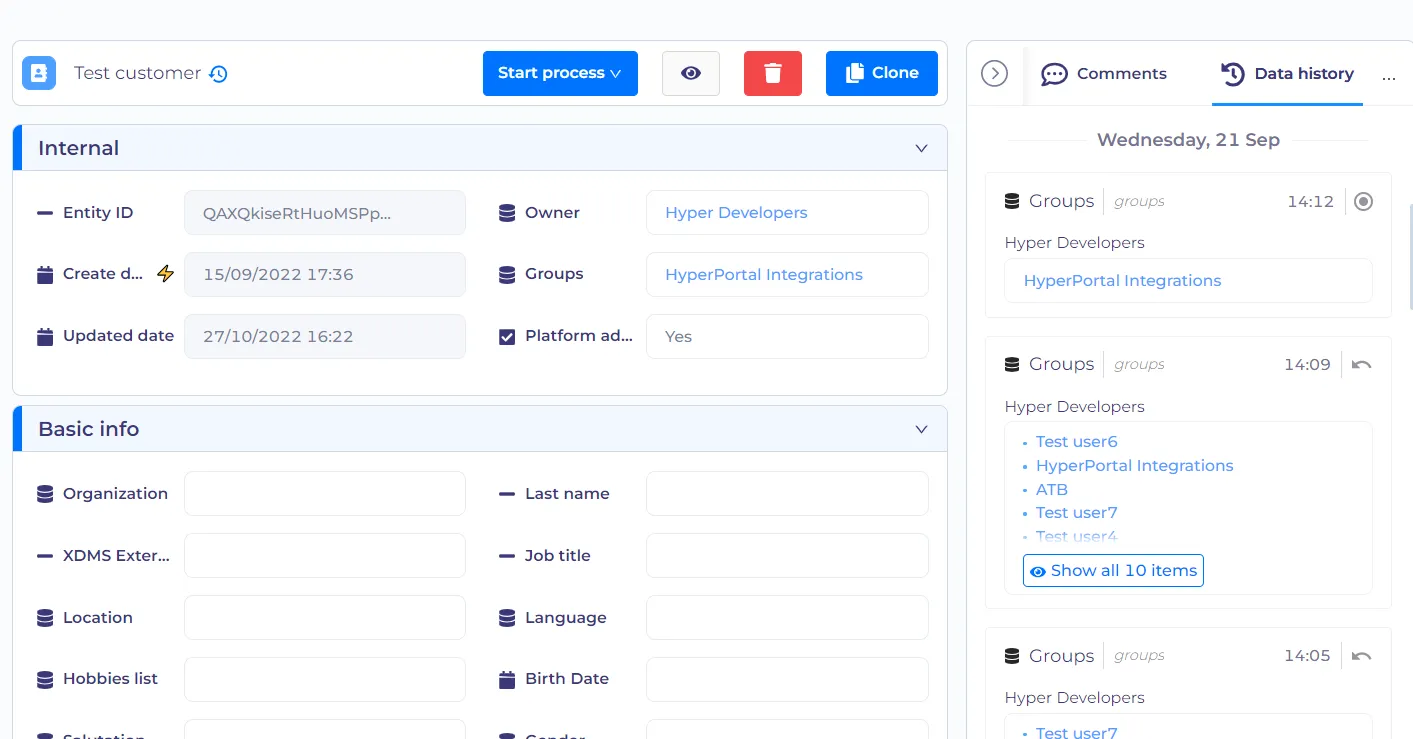
Task: Click the calendar icon next to Updated date
Action: 45,336
